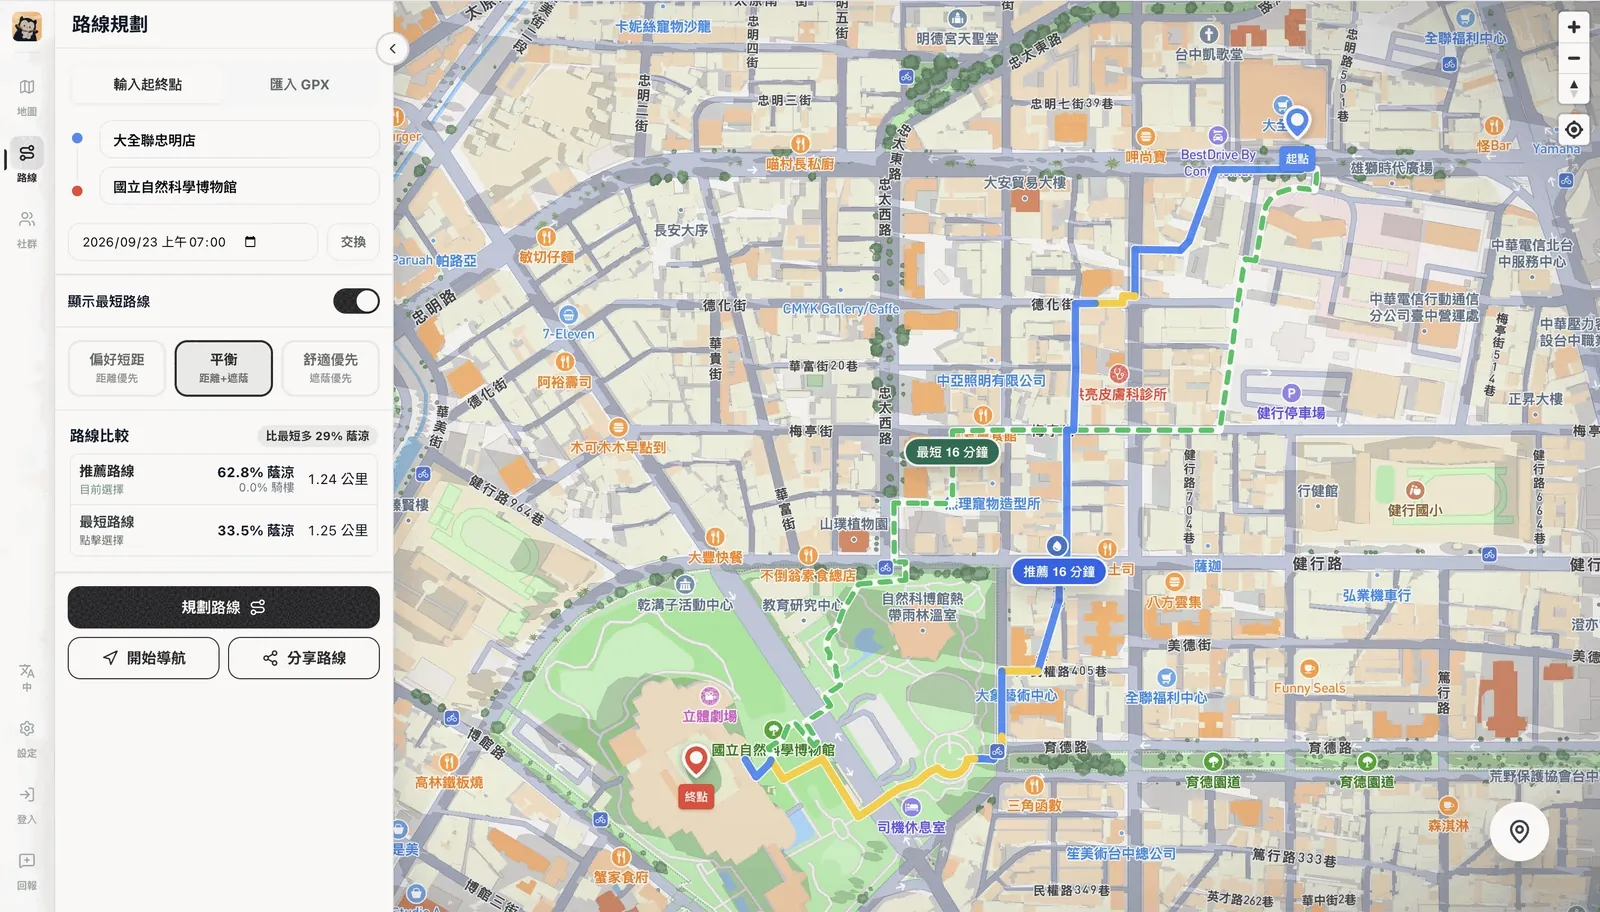Viewport: 1600px width, 912px height.
Task: Click the 登入 login icon
Action: [x=27, y=804]
